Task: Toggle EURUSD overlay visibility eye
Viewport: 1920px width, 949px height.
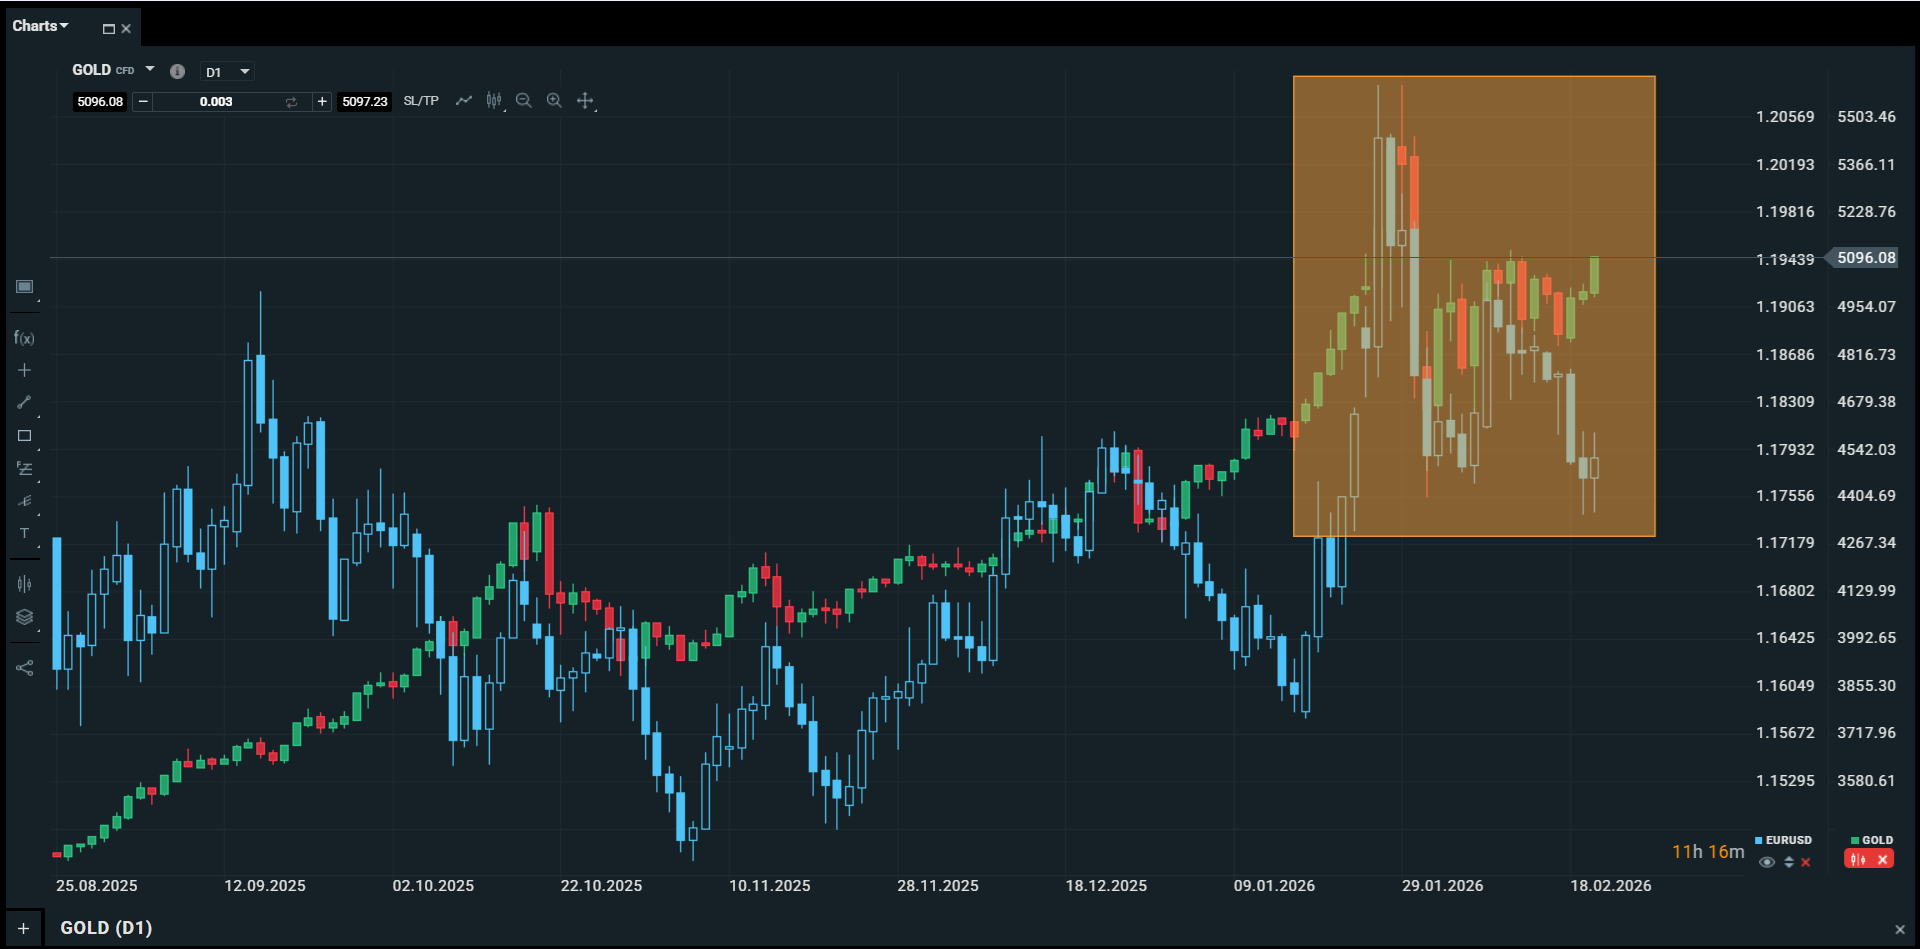Action: (1767, 862)
